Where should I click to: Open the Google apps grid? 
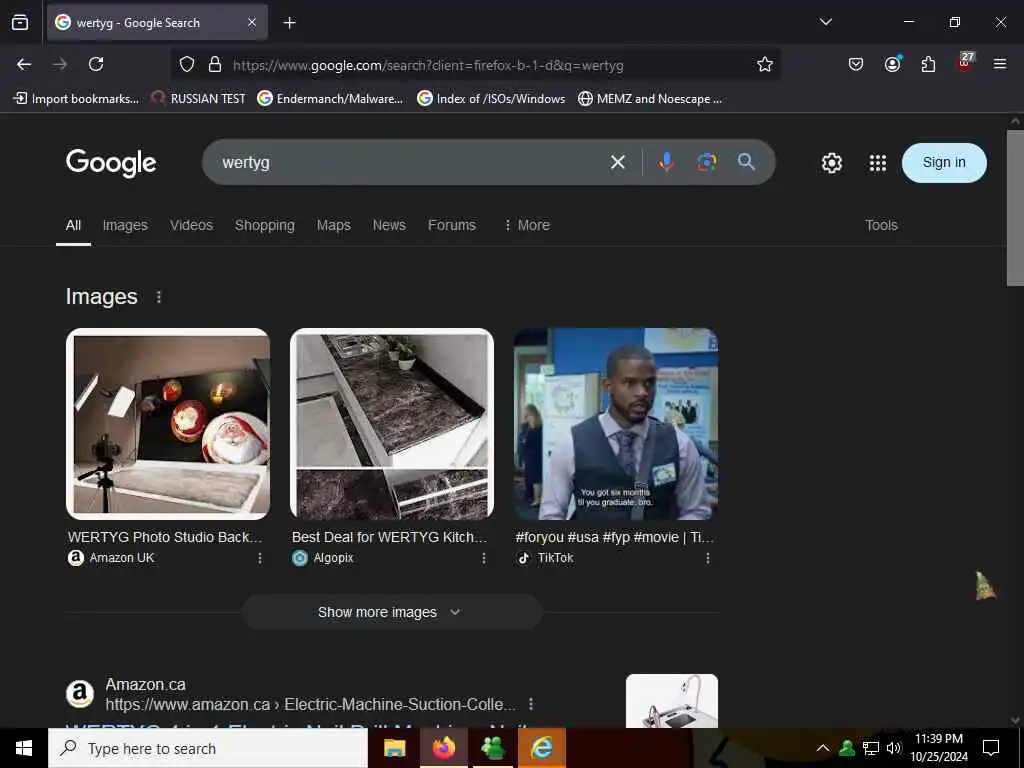tap(878, 163)
